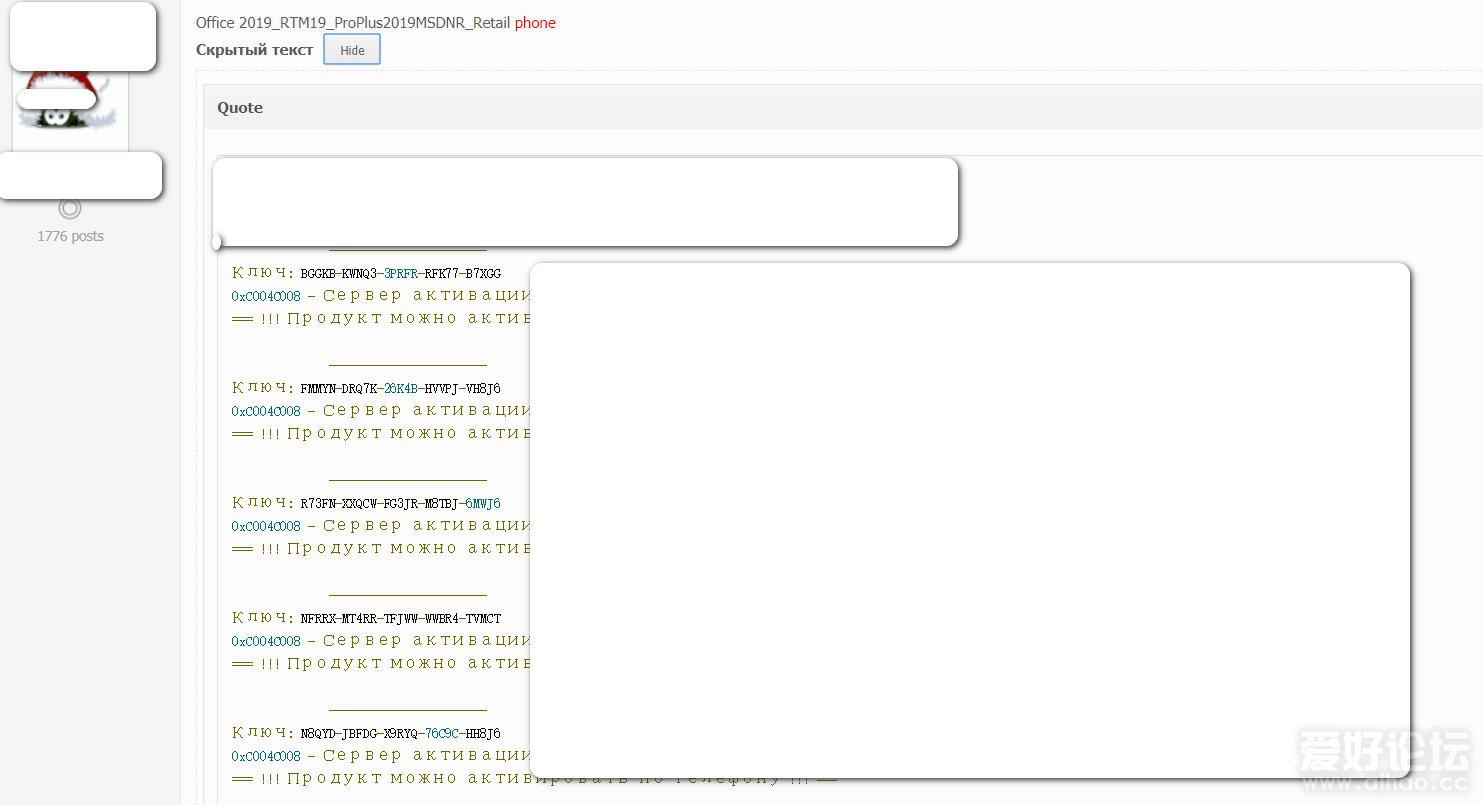Select the '1776 posts' text
The image size is (1483, 805).
[70, 236]
